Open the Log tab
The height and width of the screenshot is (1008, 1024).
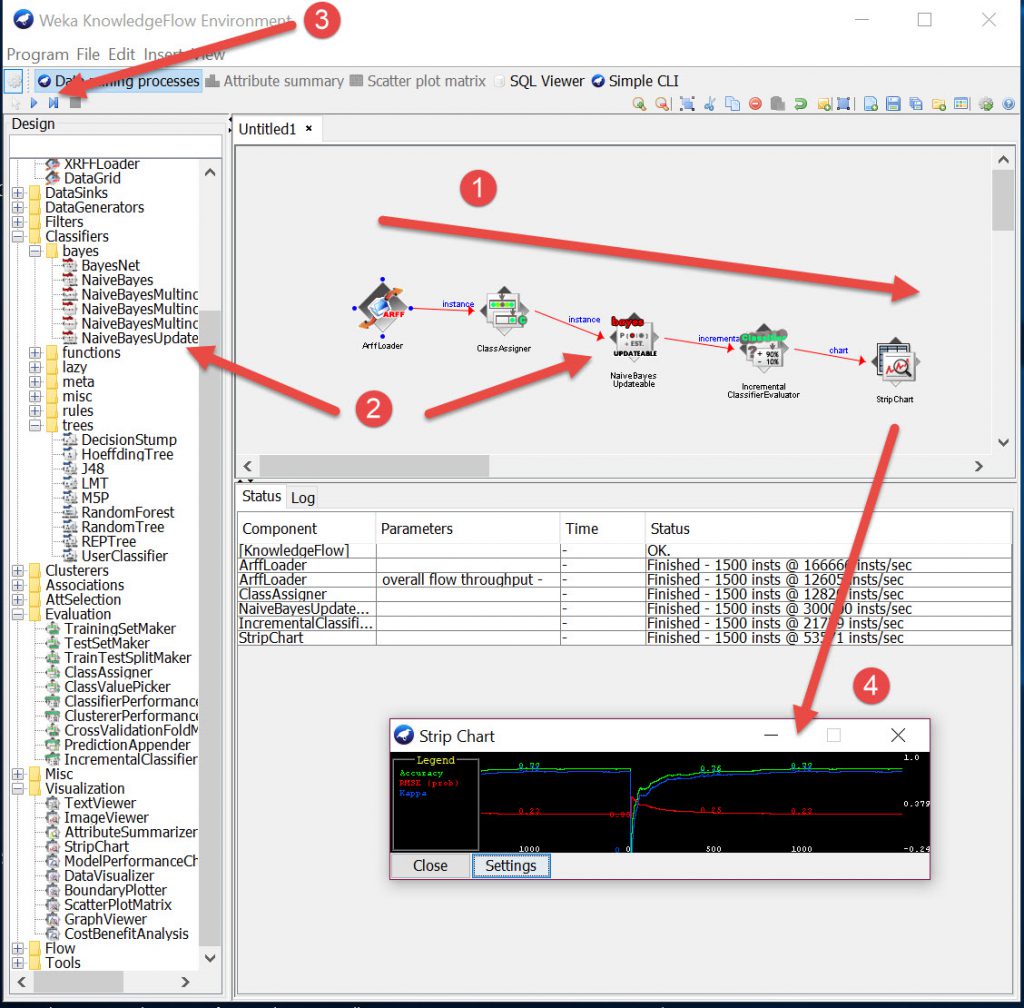pyautogui.click(x=303, y=497)
